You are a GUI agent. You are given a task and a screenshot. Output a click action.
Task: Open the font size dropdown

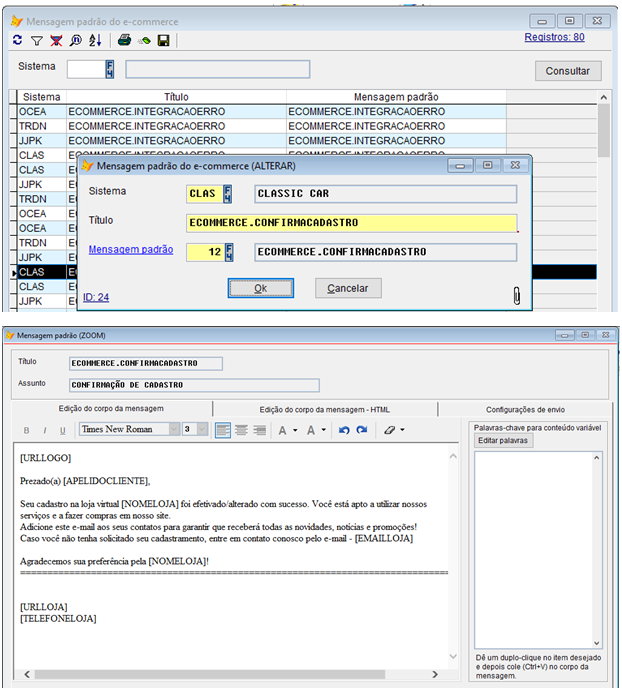[201, 430]
